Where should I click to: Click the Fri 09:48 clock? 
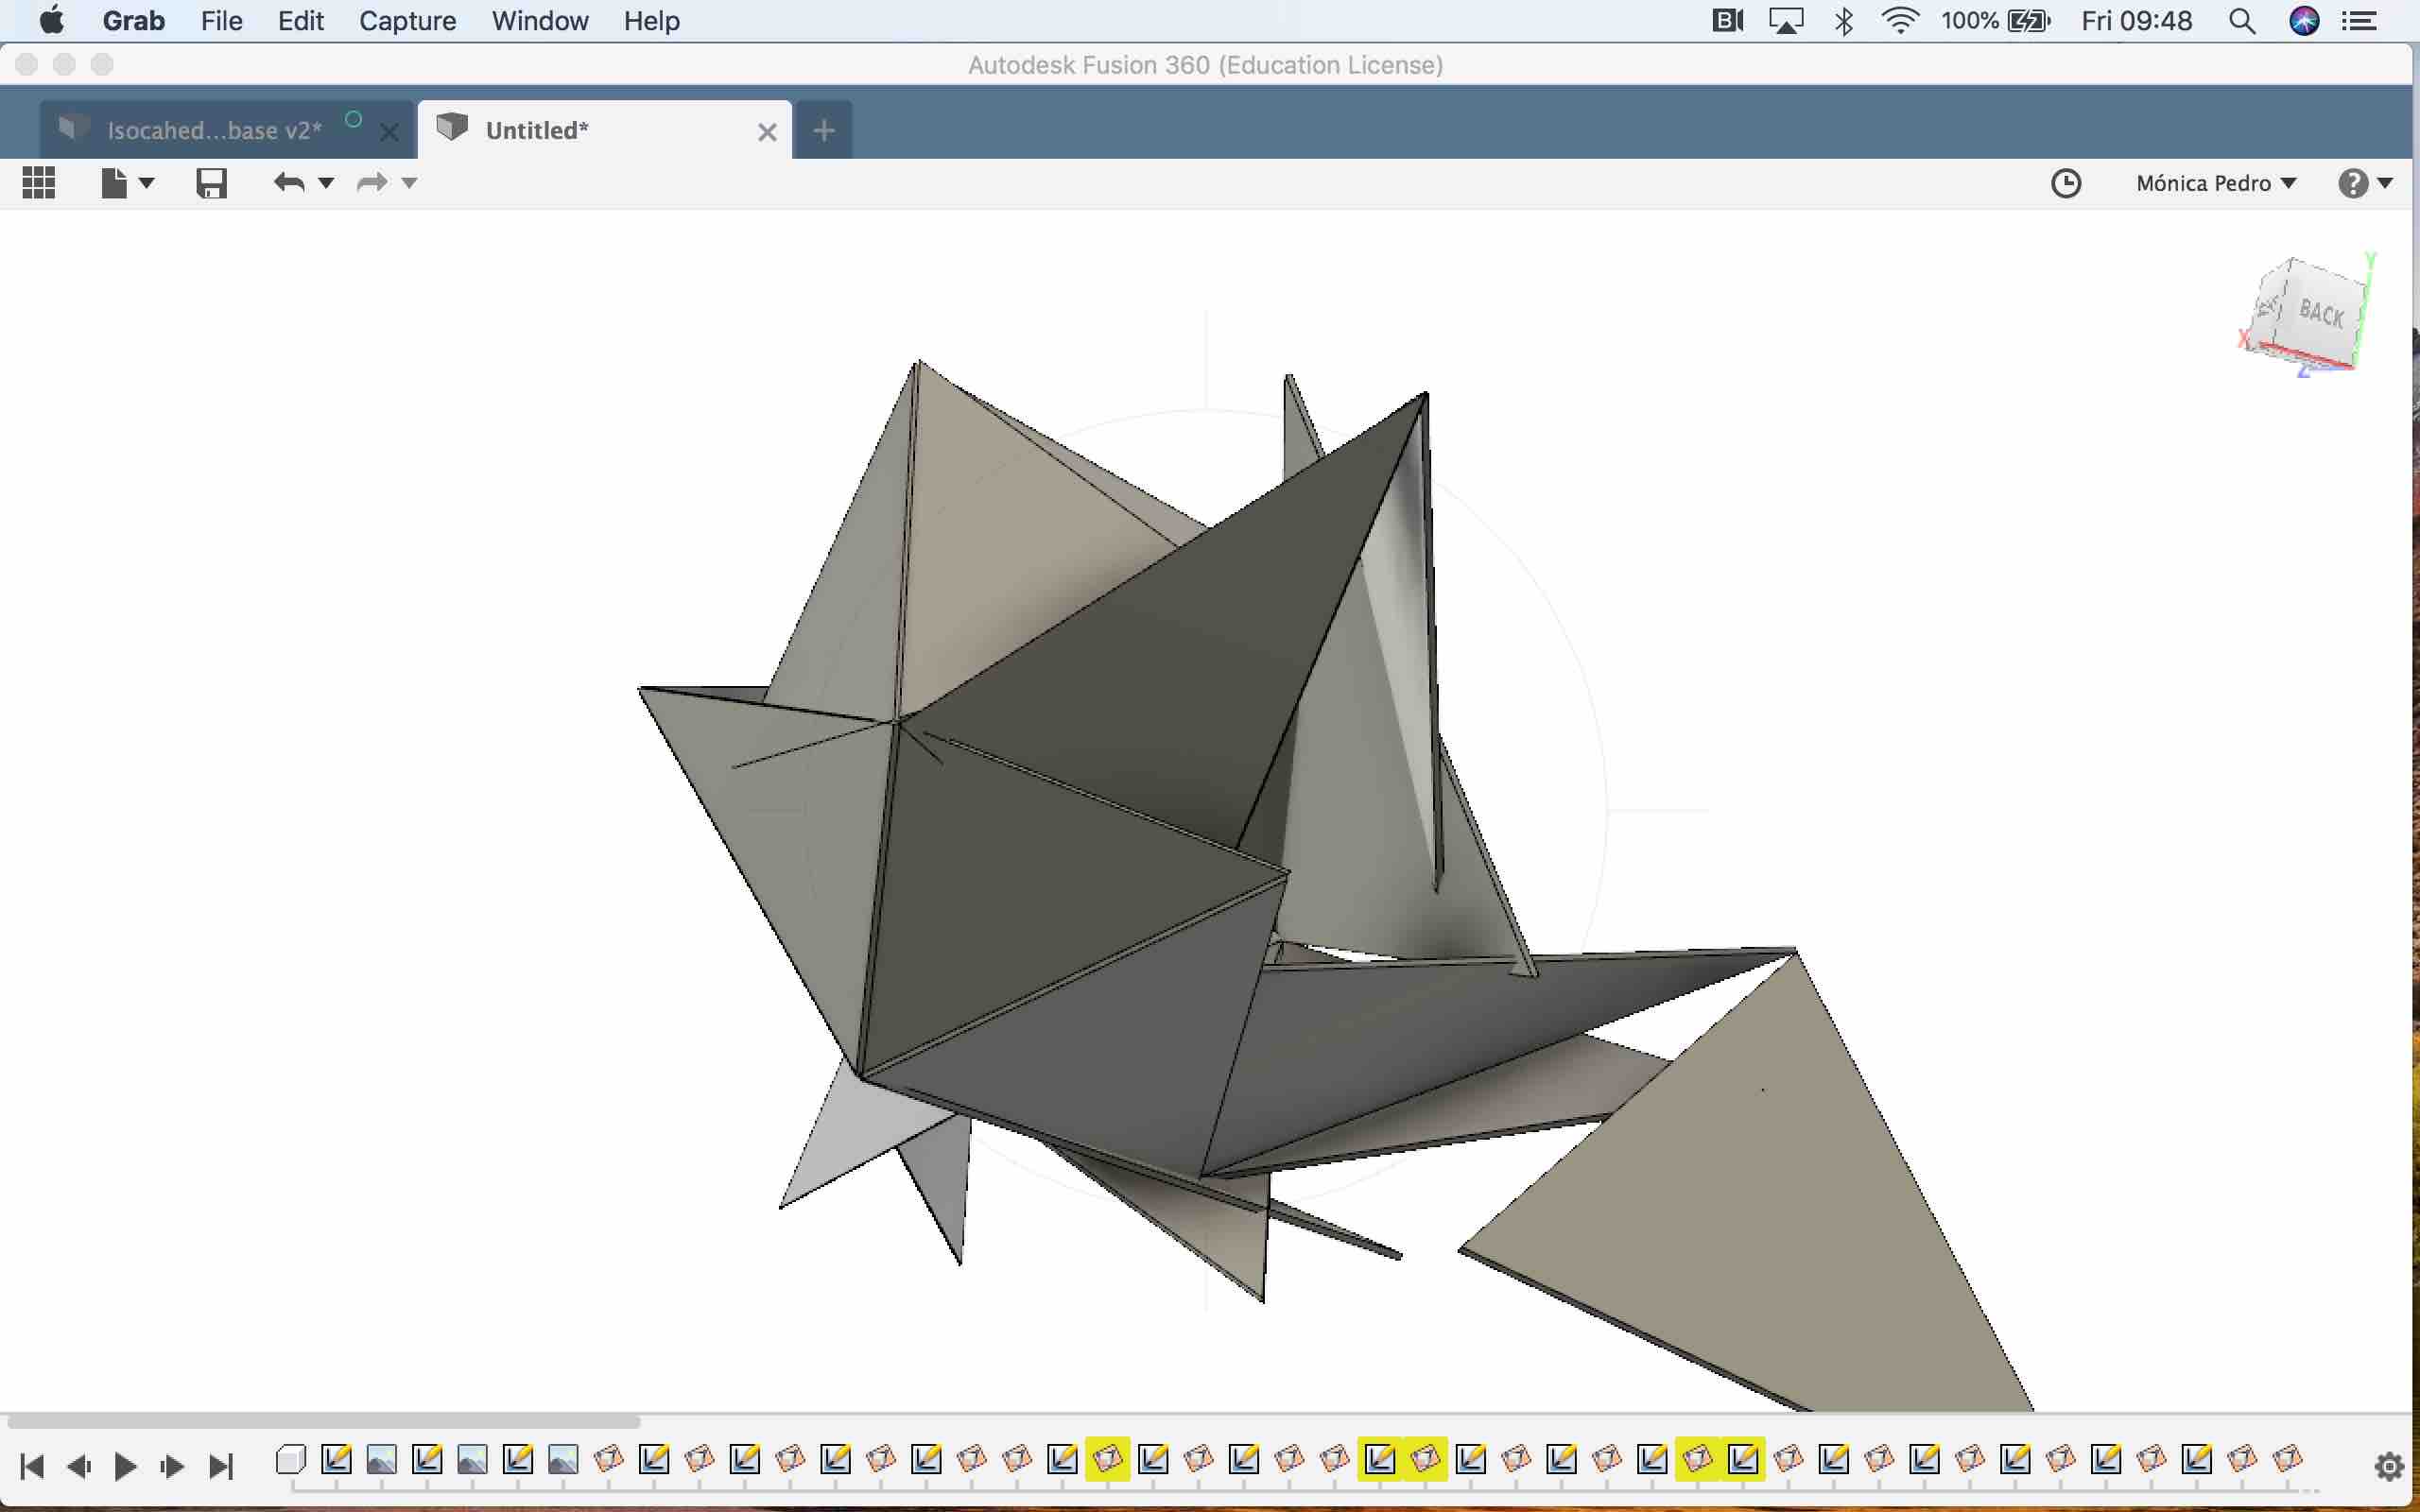point(2136,21)
